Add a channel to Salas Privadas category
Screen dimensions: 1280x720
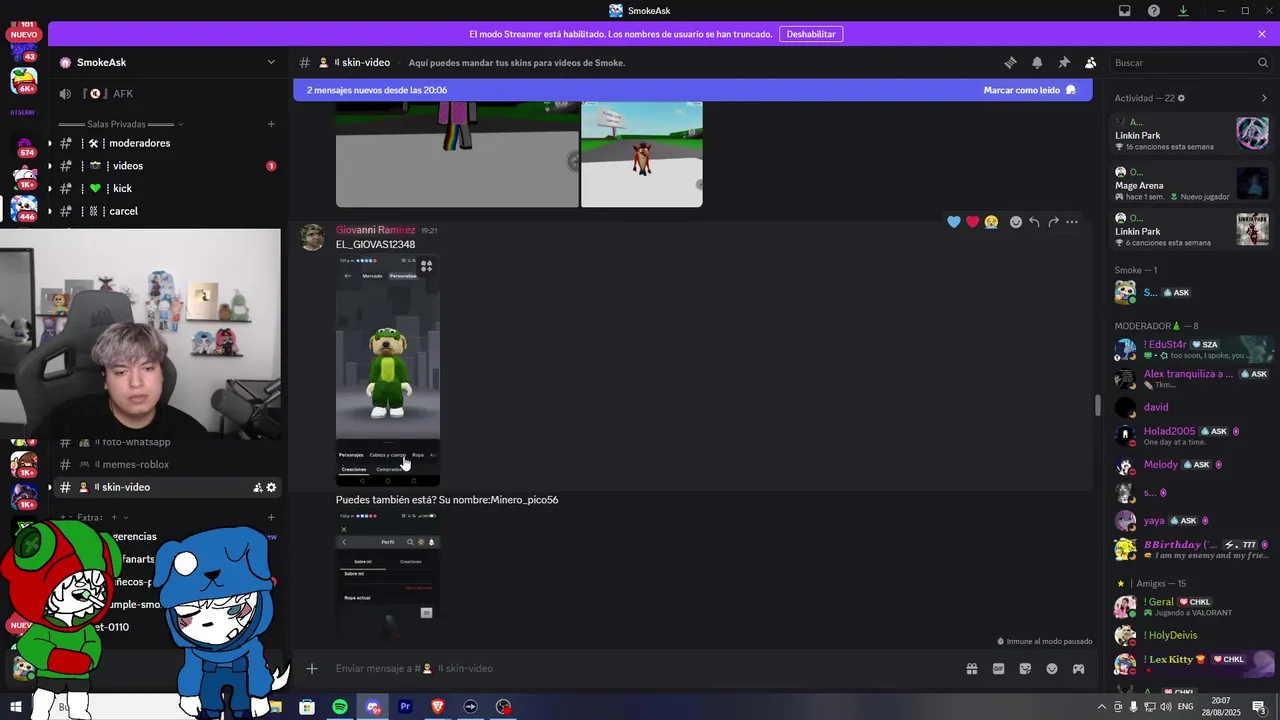click(x=271, y=124)
